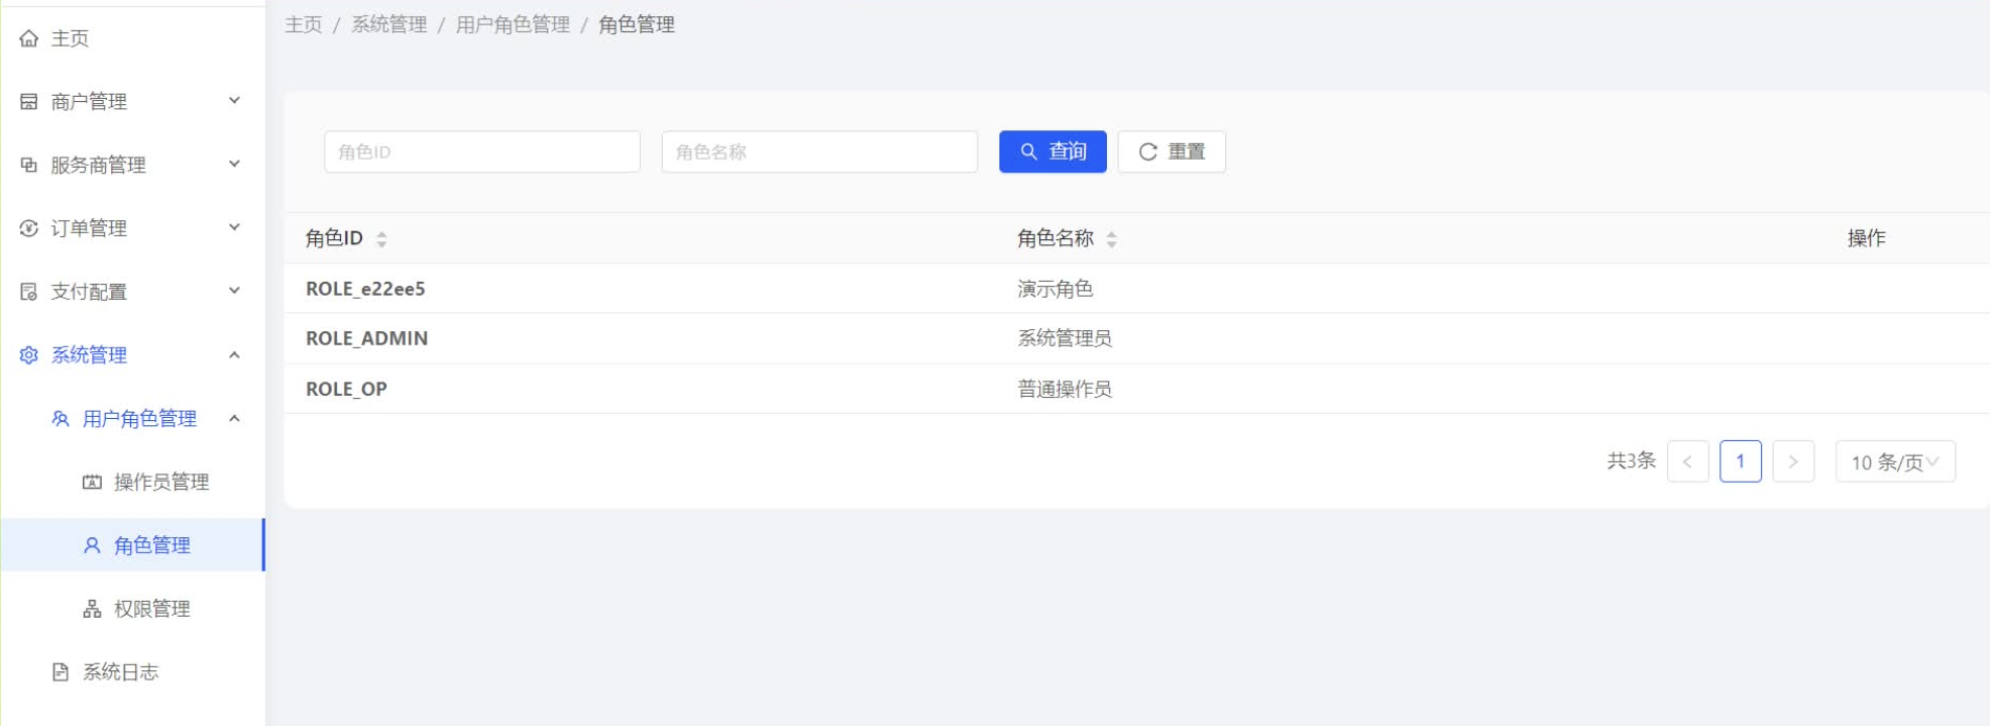1990x726 pixels.
Task: Expand 支付配置 menu chevron
Action: pyautogui.click(x=235, y=291)
